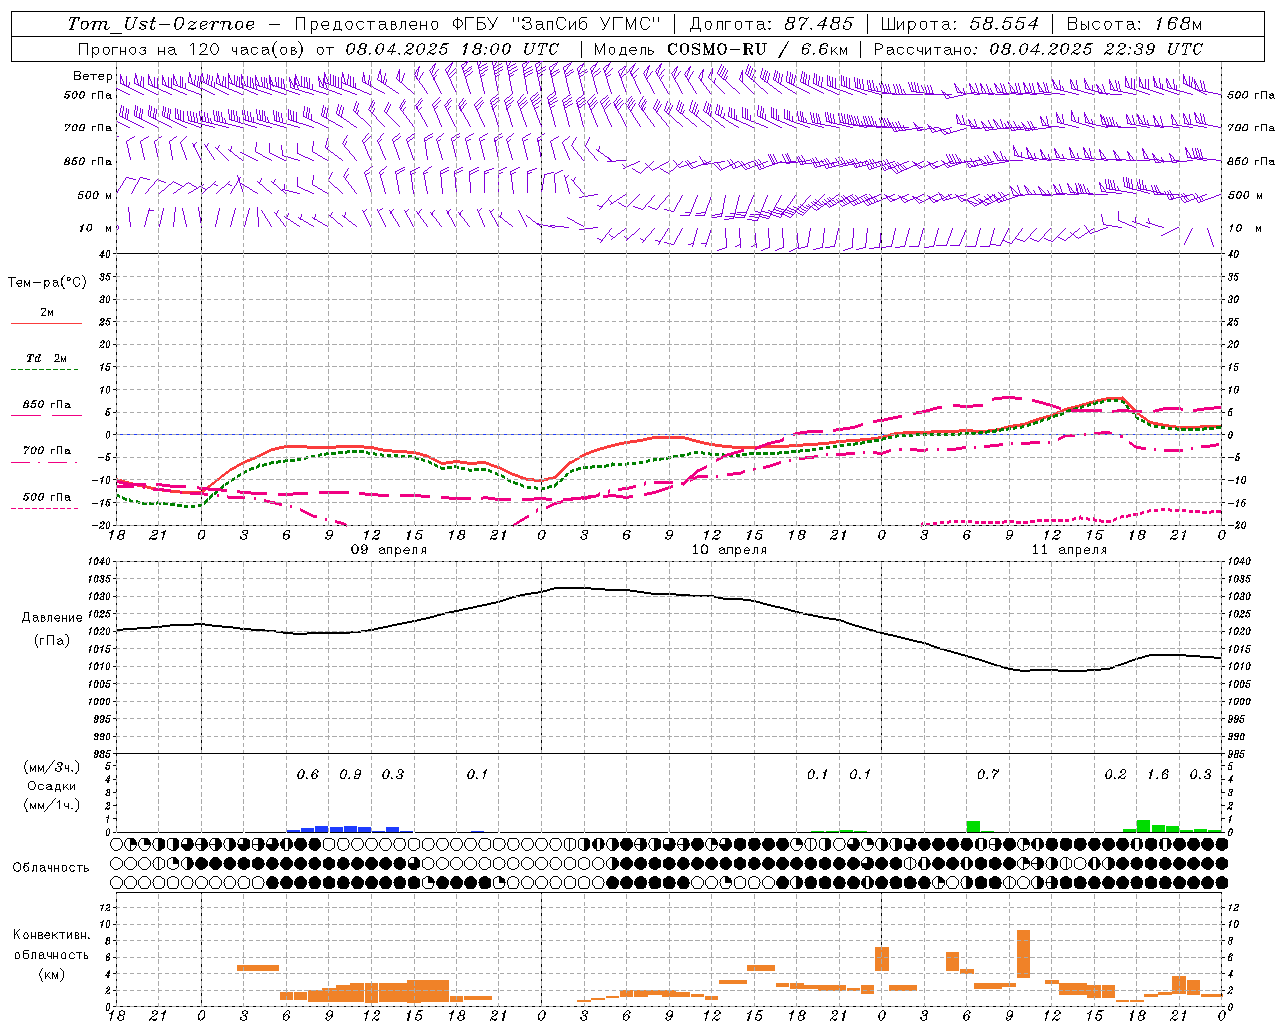Click the (мм/1ч.) unit label
1280x1024 pixels.
pos(52,805)
